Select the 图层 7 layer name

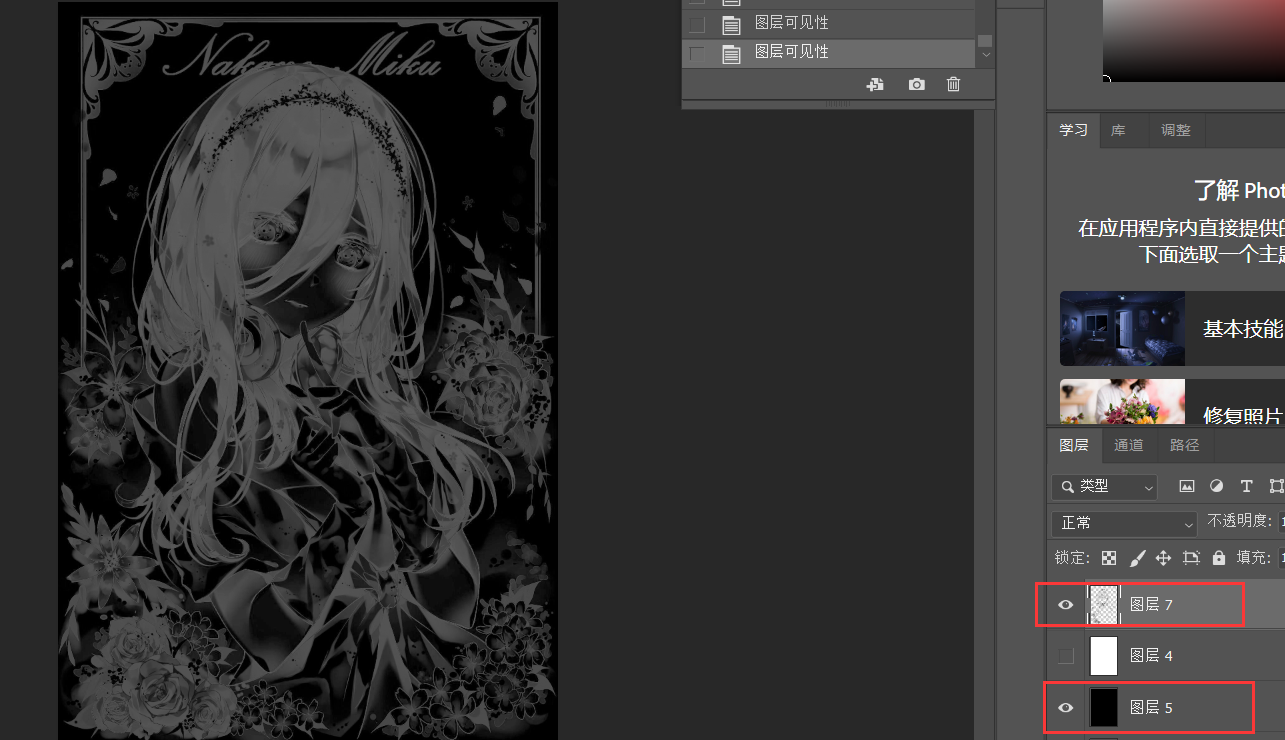coord(1151,605)
